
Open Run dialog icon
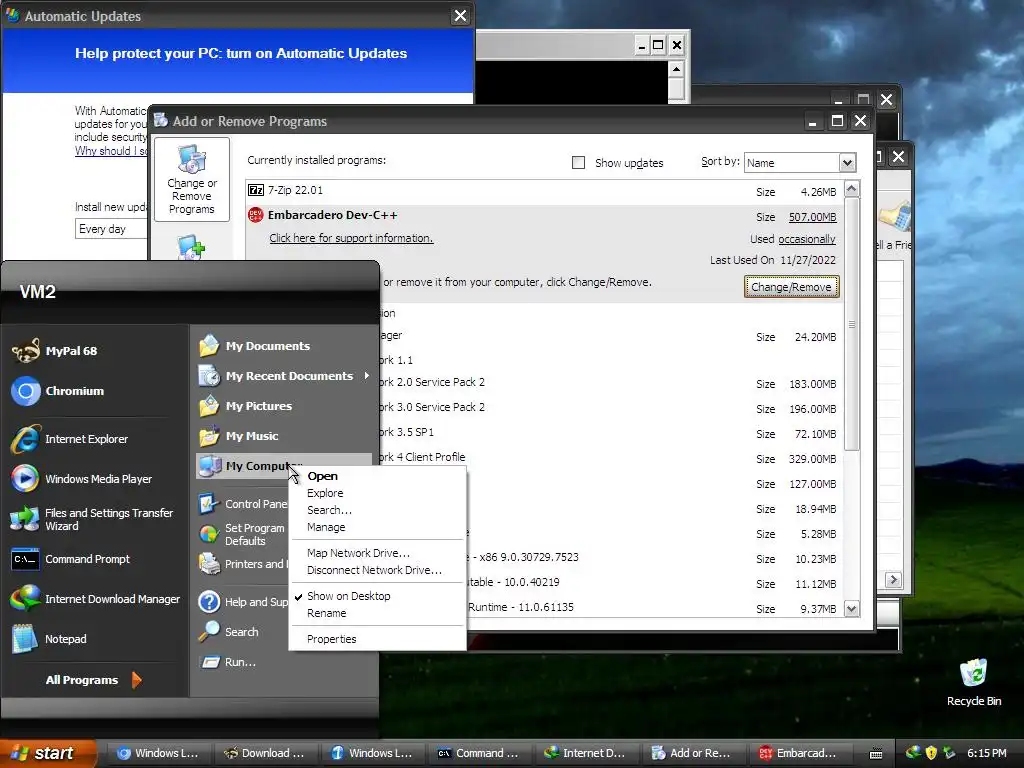coord(209,662)
